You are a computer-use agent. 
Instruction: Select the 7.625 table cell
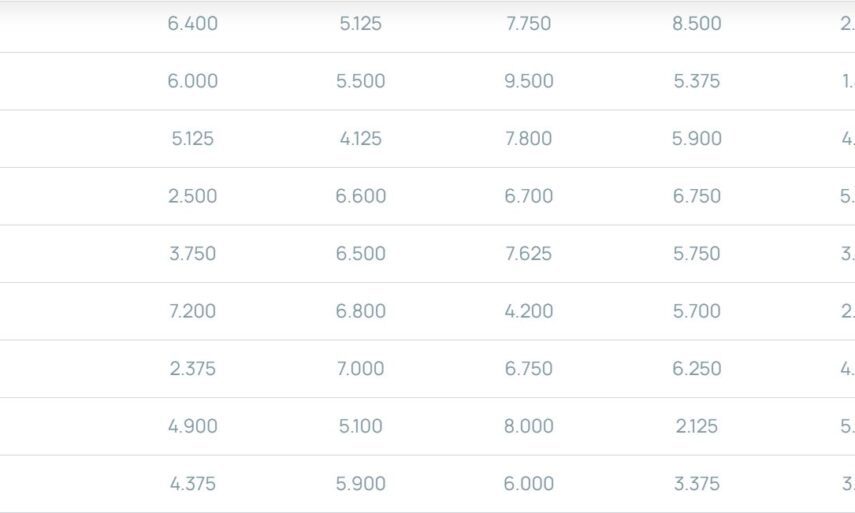(x=528, y=254)
